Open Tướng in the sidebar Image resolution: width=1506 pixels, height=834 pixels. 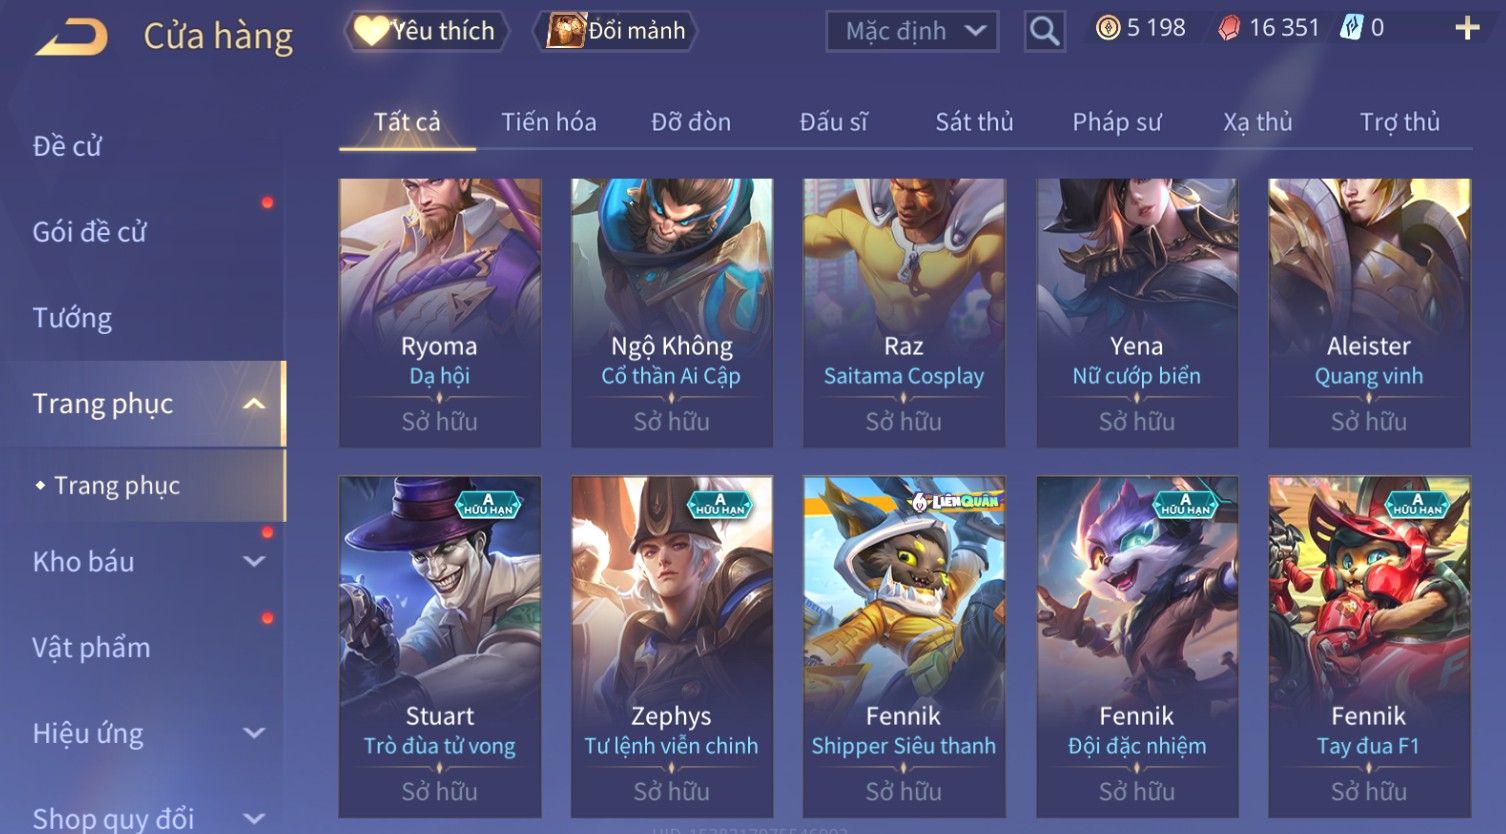coord(72,318)
